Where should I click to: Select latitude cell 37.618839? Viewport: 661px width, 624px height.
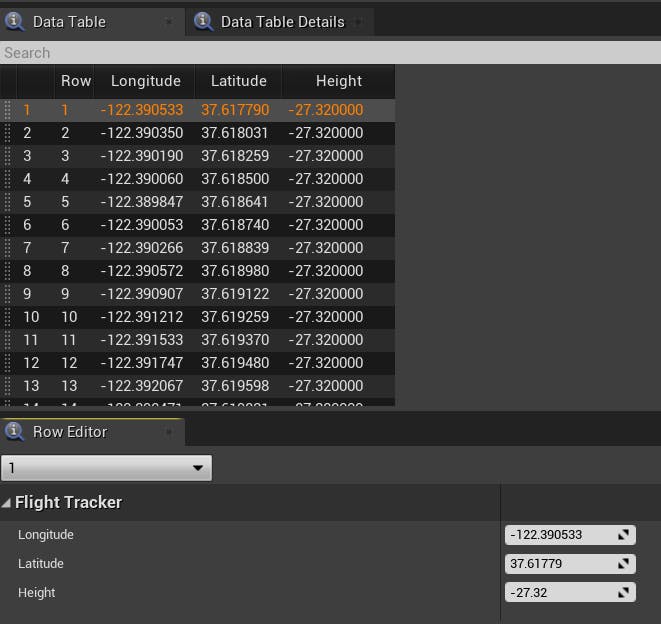coord(235,248)
